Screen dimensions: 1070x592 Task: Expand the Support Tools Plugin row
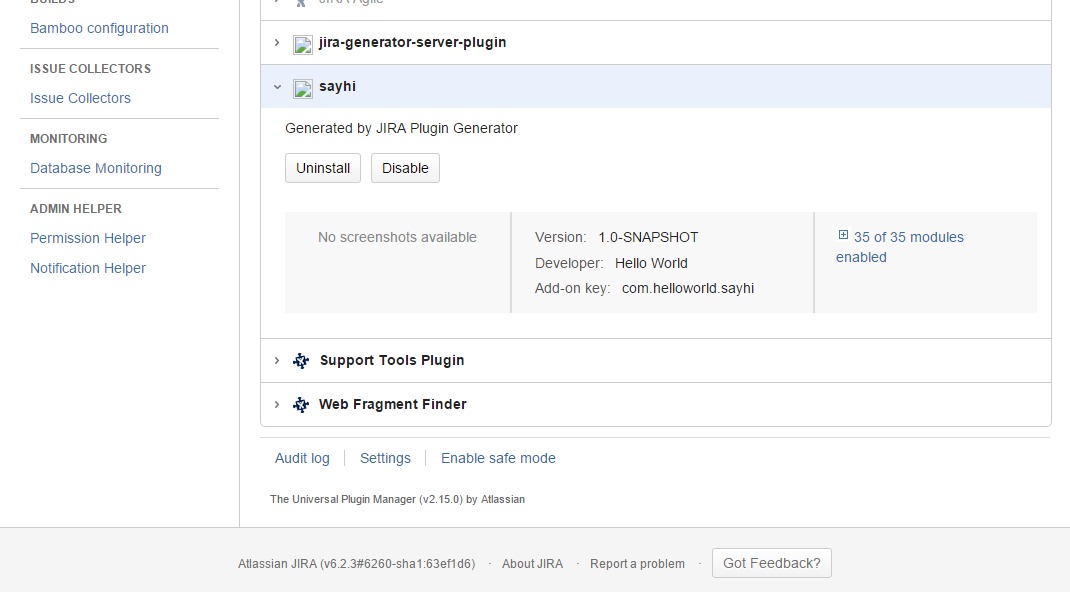point(277,360)
